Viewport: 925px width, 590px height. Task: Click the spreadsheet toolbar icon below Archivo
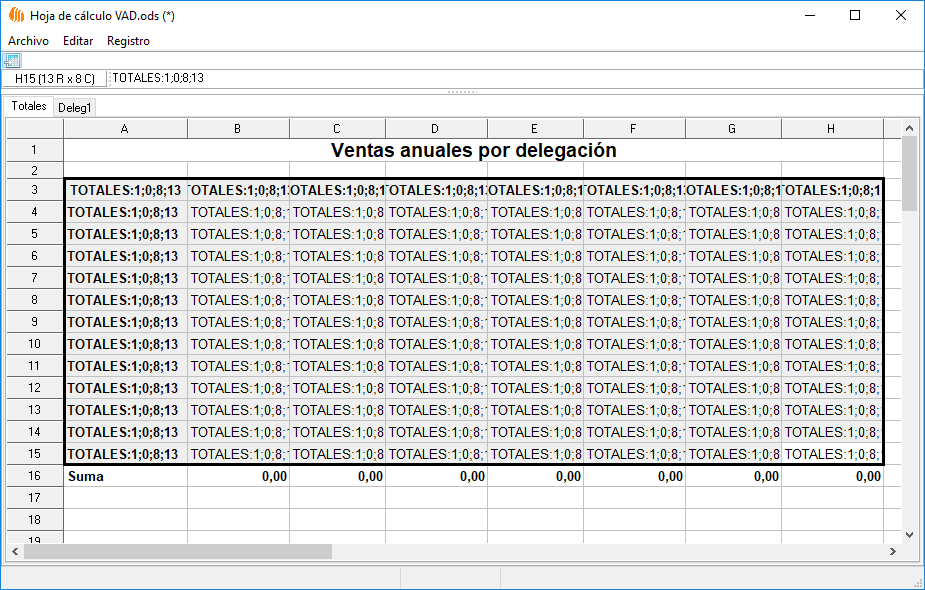pos(12,61)
